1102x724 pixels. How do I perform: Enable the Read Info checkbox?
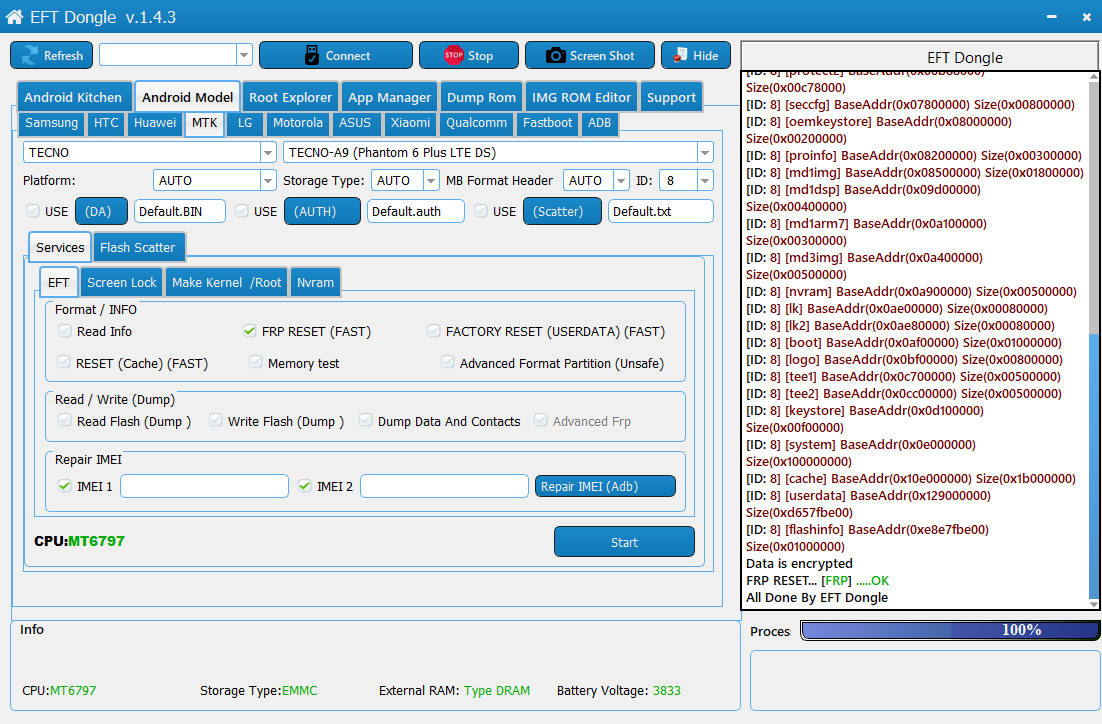pos(65,330)
